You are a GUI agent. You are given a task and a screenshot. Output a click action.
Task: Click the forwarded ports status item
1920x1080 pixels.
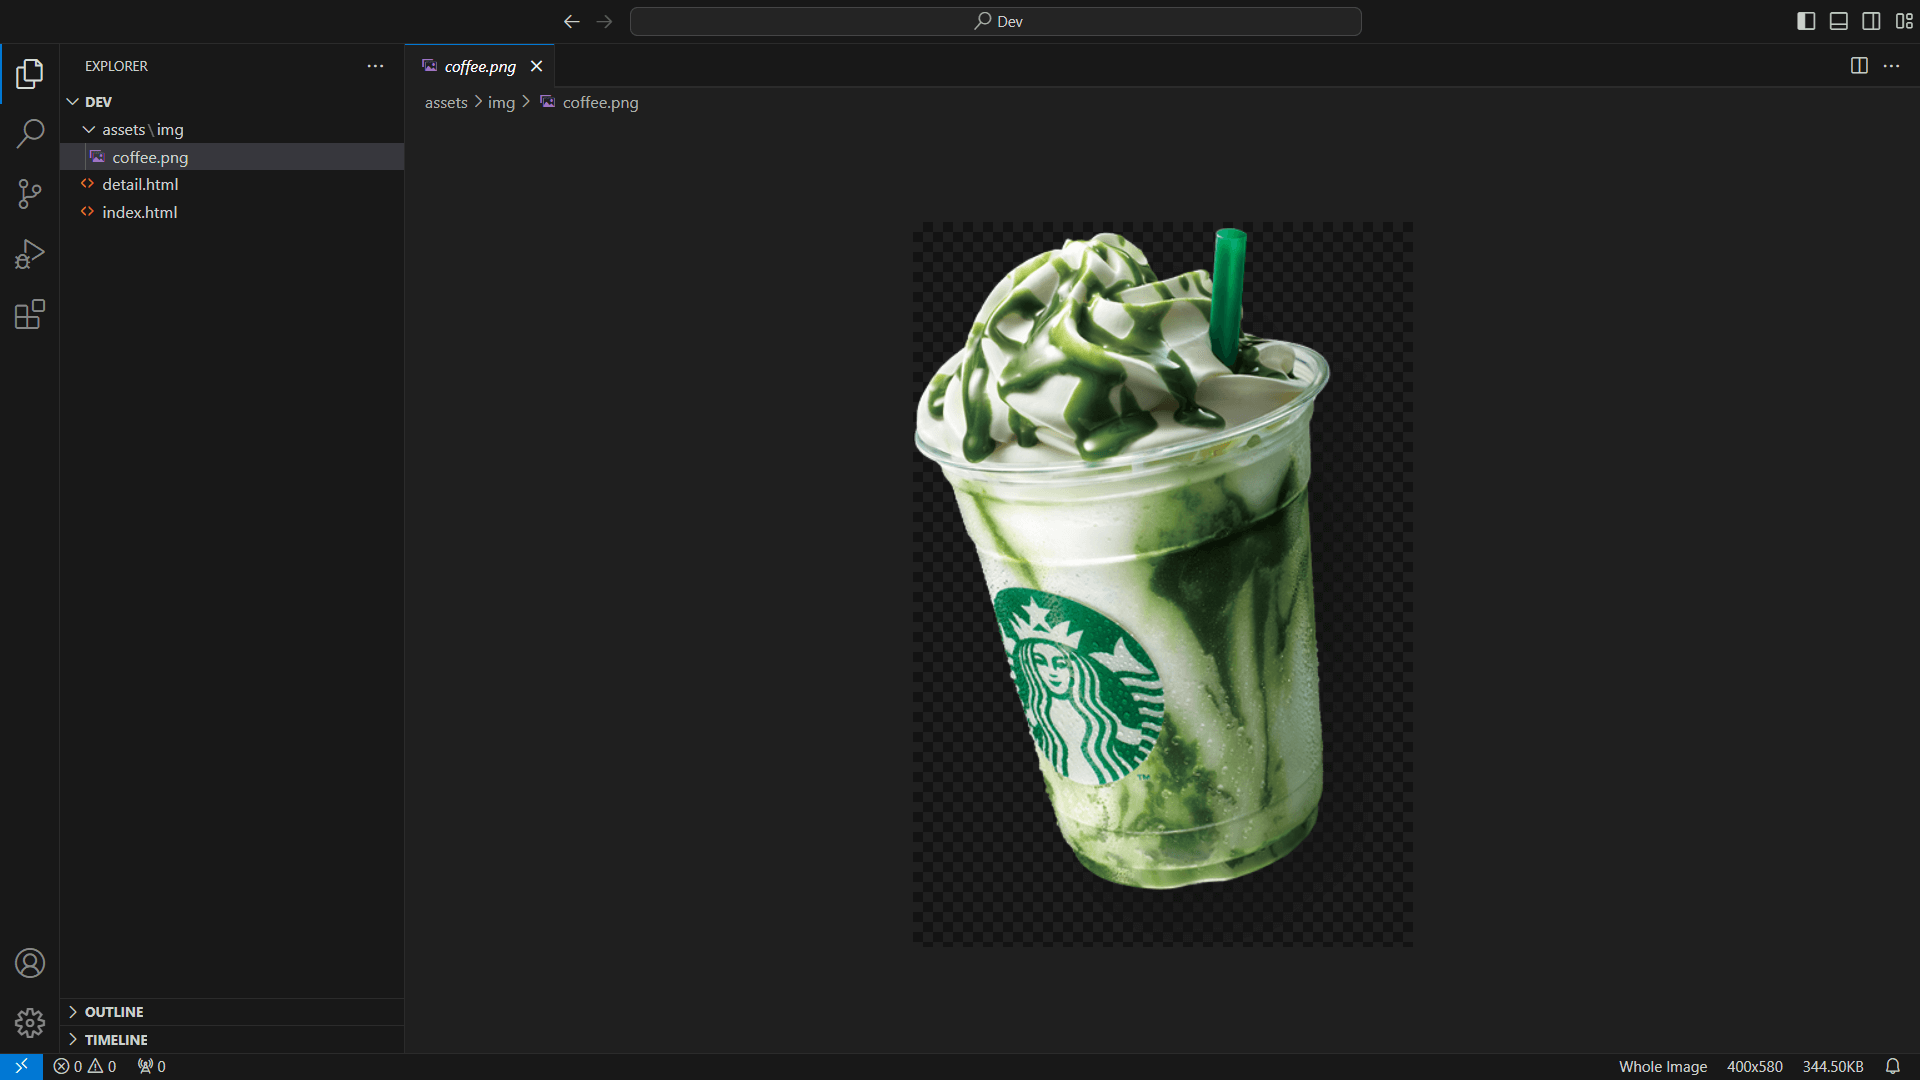152,1067
